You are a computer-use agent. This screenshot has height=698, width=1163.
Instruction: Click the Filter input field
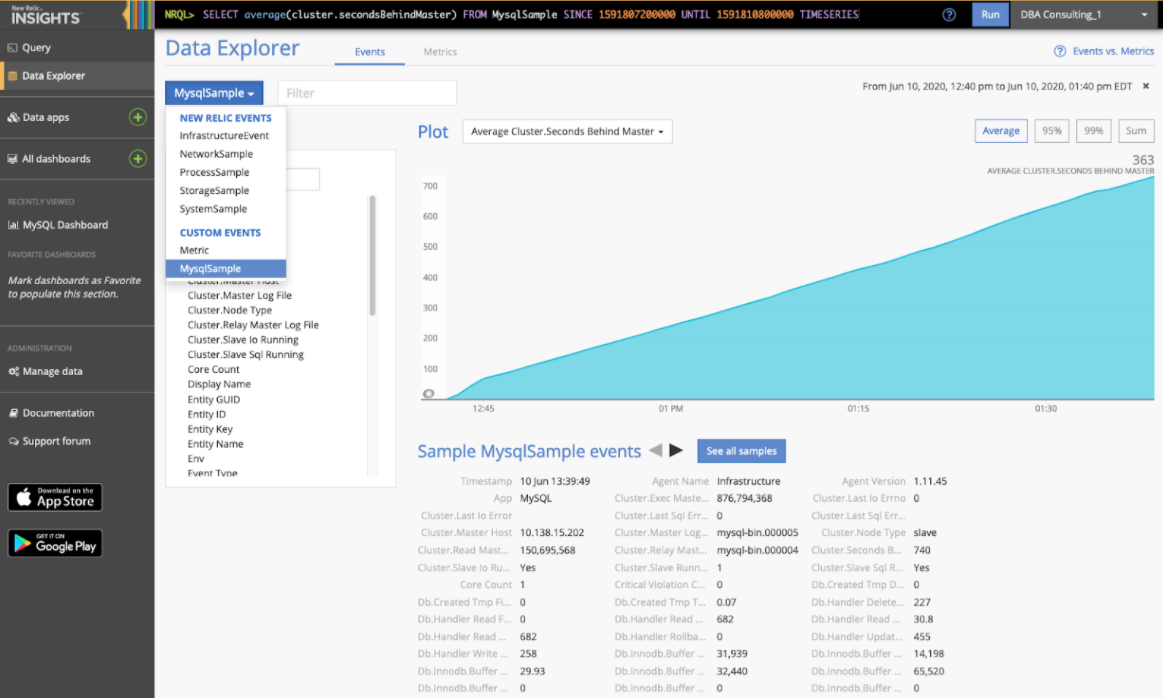click(367, 93)
